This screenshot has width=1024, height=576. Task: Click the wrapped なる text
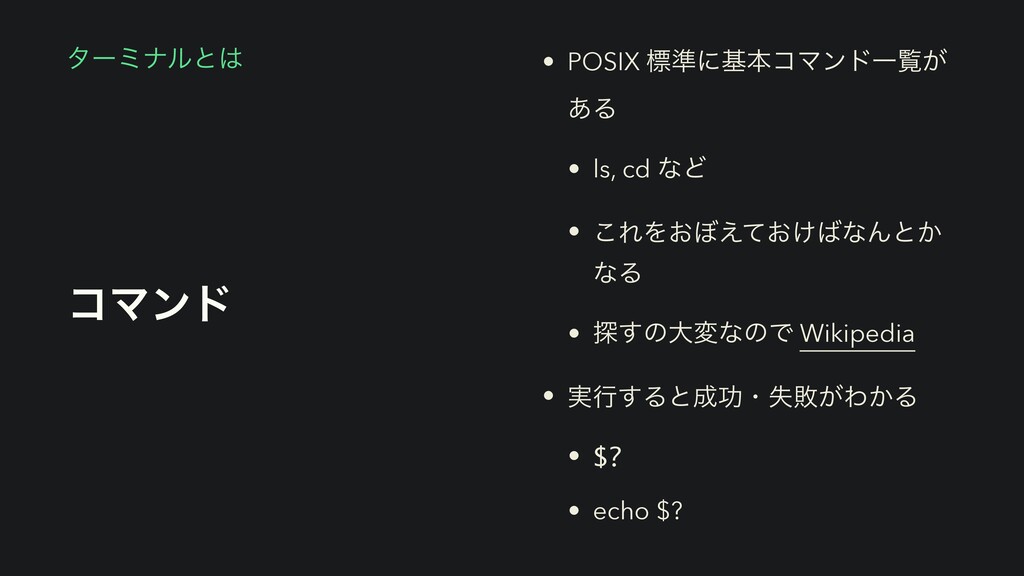coord(617,272)
